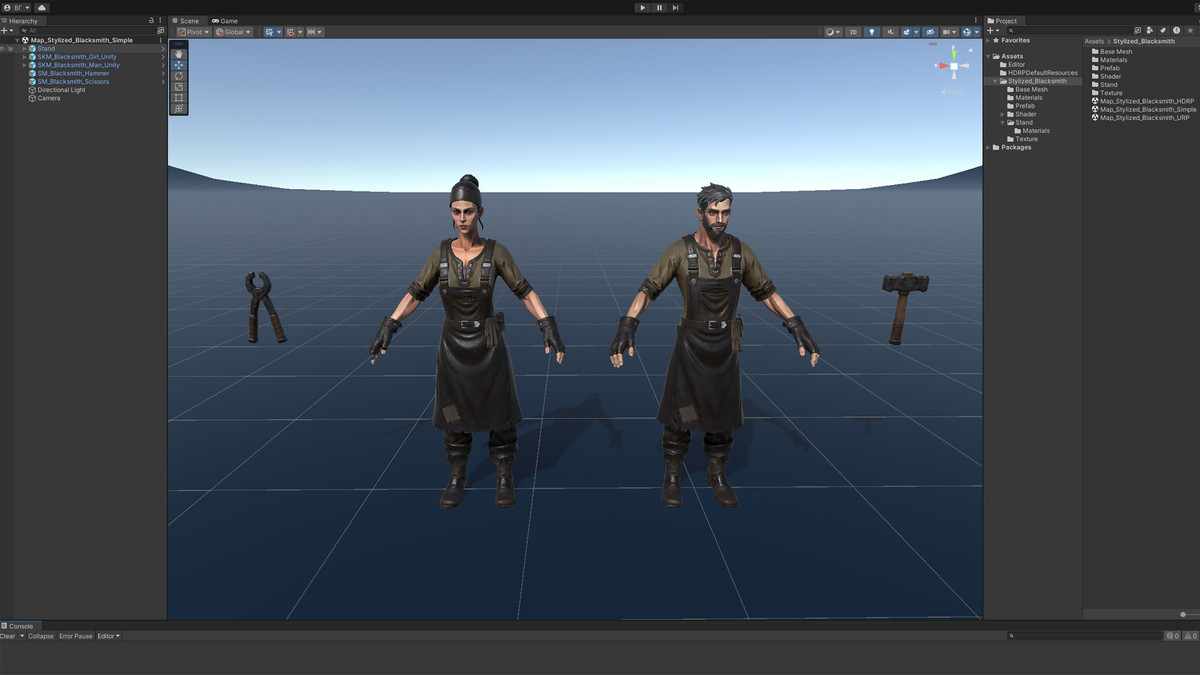1200x675 pixels.
Task: Open the cloud services icon
Action: coord(42,7)
